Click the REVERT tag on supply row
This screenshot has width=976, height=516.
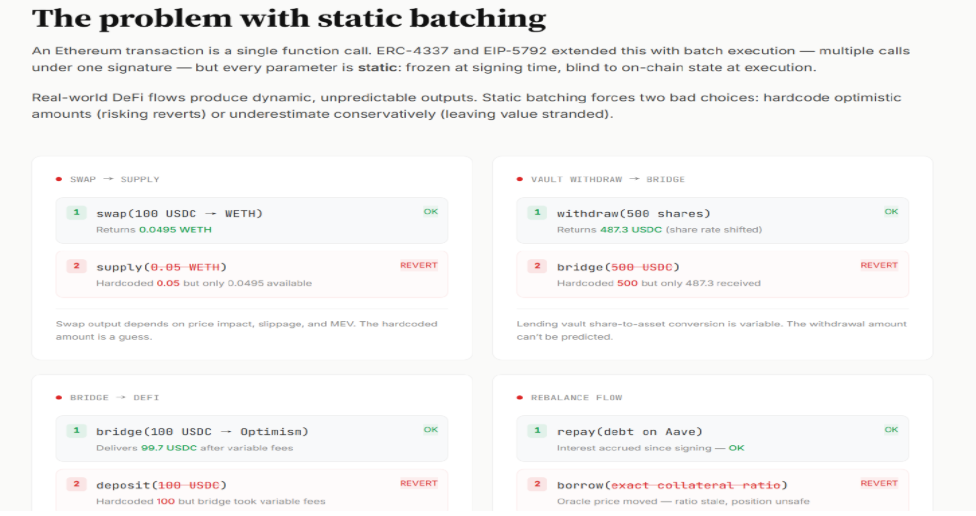point(418,266)
